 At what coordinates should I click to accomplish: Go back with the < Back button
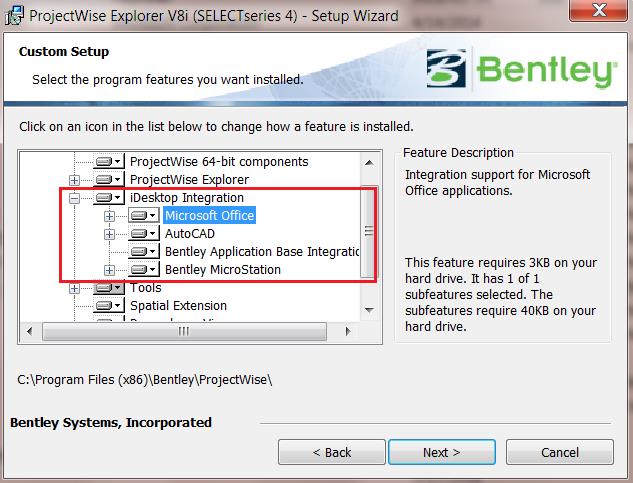pyautogui.click(x=332, y=452)
